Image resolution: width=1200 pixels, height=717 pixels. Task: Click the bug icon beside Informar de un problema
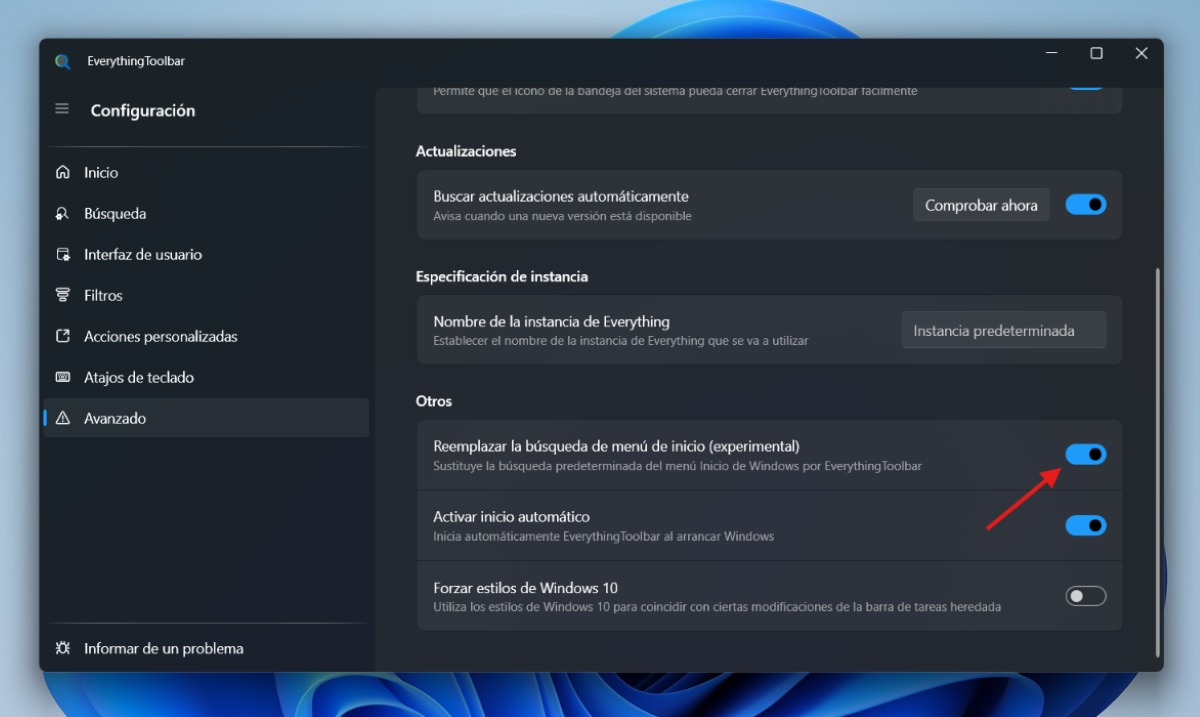tap(63, 649)
